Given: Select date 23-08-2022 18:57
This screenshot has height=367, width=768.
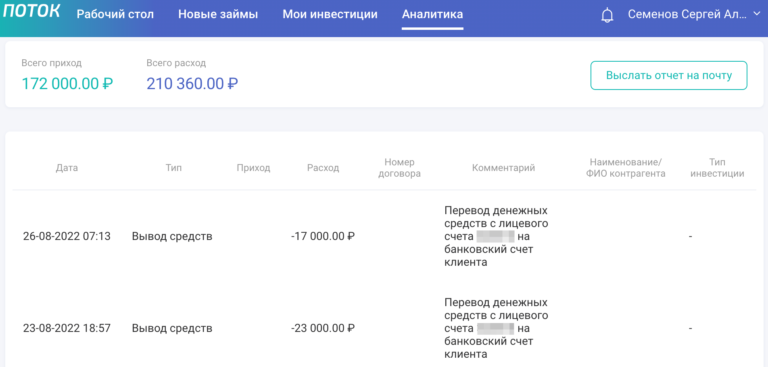Looking at the screenshot, I should tap(67, 328).
